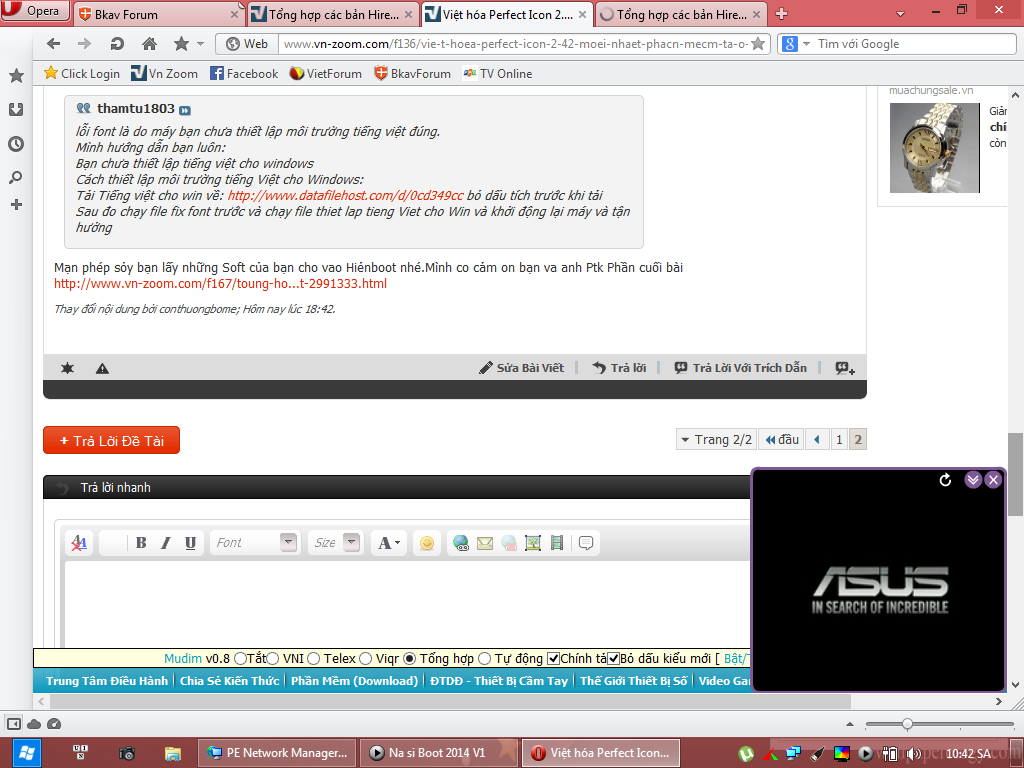Toggle bold formatting in quick reply editor
The image size is (1024, 768).
141,543
